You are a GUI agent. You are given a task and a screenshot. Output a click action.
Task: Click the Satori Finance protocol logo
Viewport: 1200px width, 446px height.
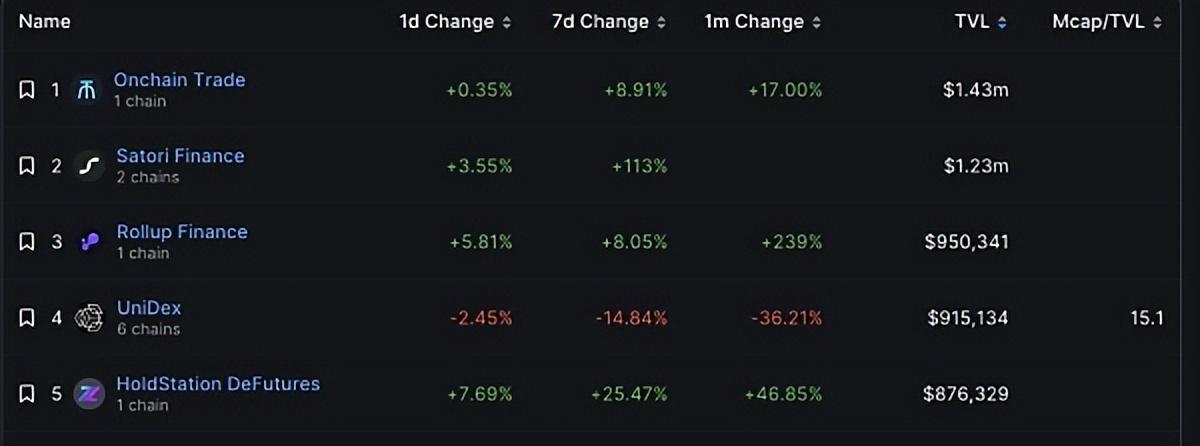point(90,166)
